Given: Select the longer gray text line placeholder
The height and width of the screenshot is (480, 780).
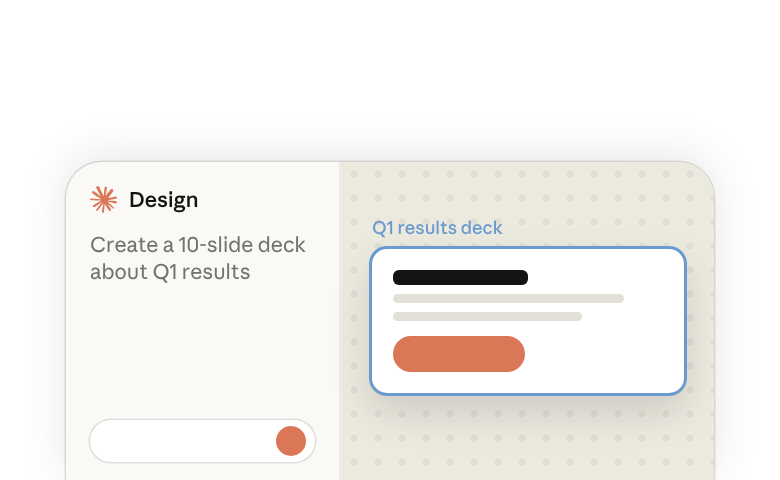Looking at the screenshot, I should (x=508, y=298).
